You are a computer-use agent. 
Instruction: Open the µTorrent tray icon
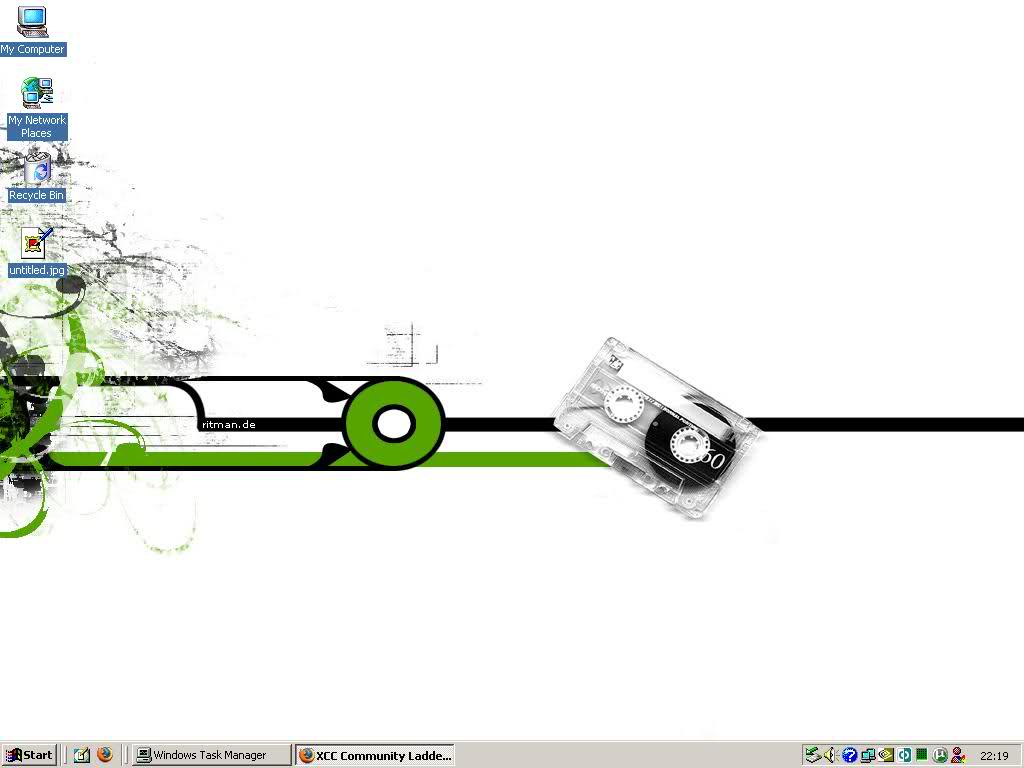coord(940,755)
